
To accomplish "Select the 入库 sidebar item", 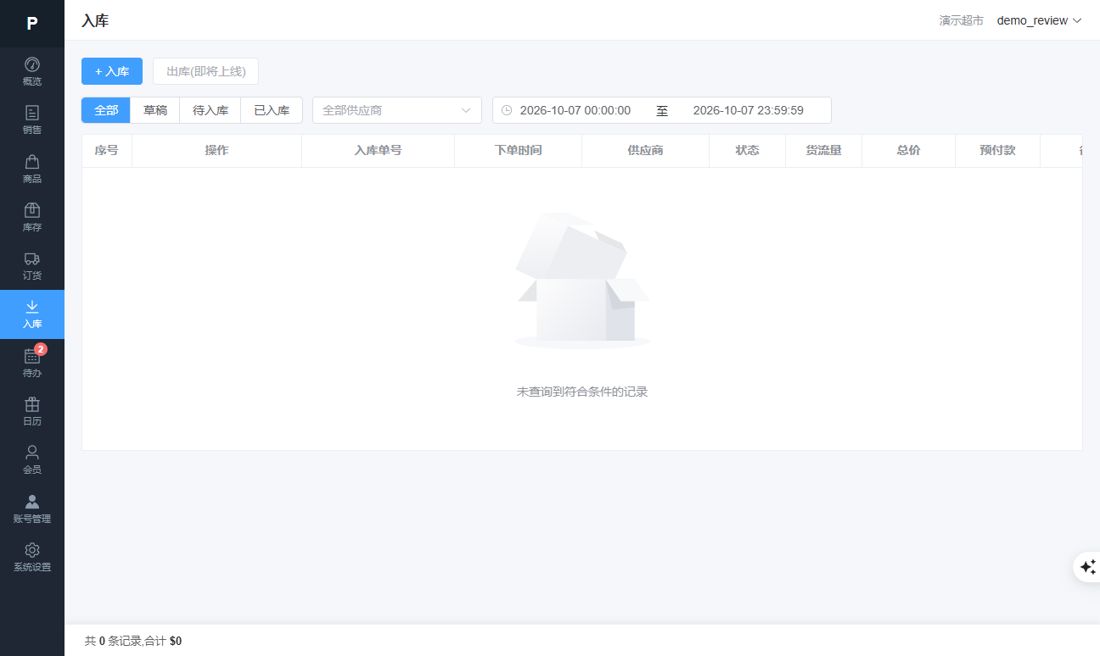I will coord(32,314).
